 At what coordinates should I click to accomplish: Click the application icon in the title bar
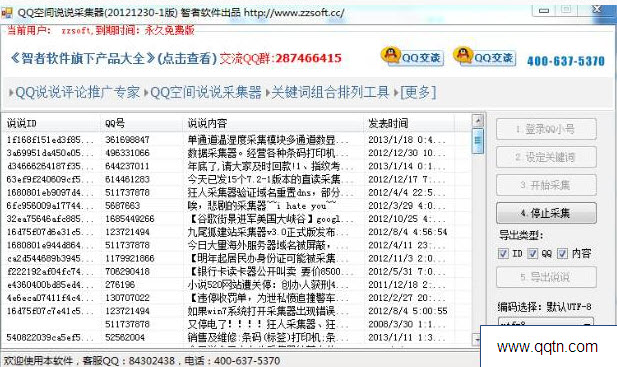pyautogui.click(x=7, y=12)
